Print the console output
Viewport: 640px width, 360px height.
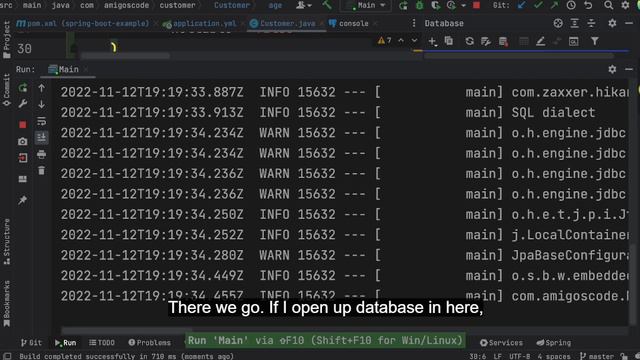coord(42,154)
